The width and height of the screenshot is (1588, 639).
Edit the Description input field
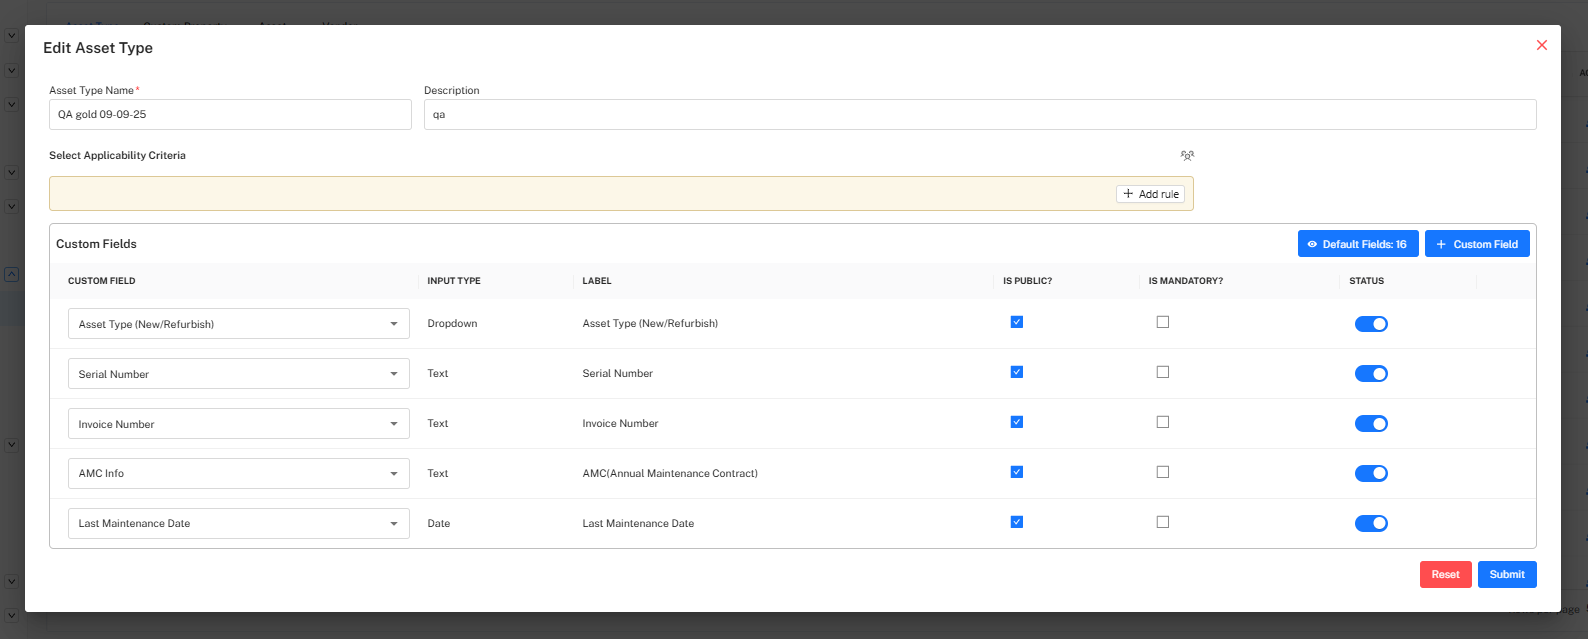point(980,114)
